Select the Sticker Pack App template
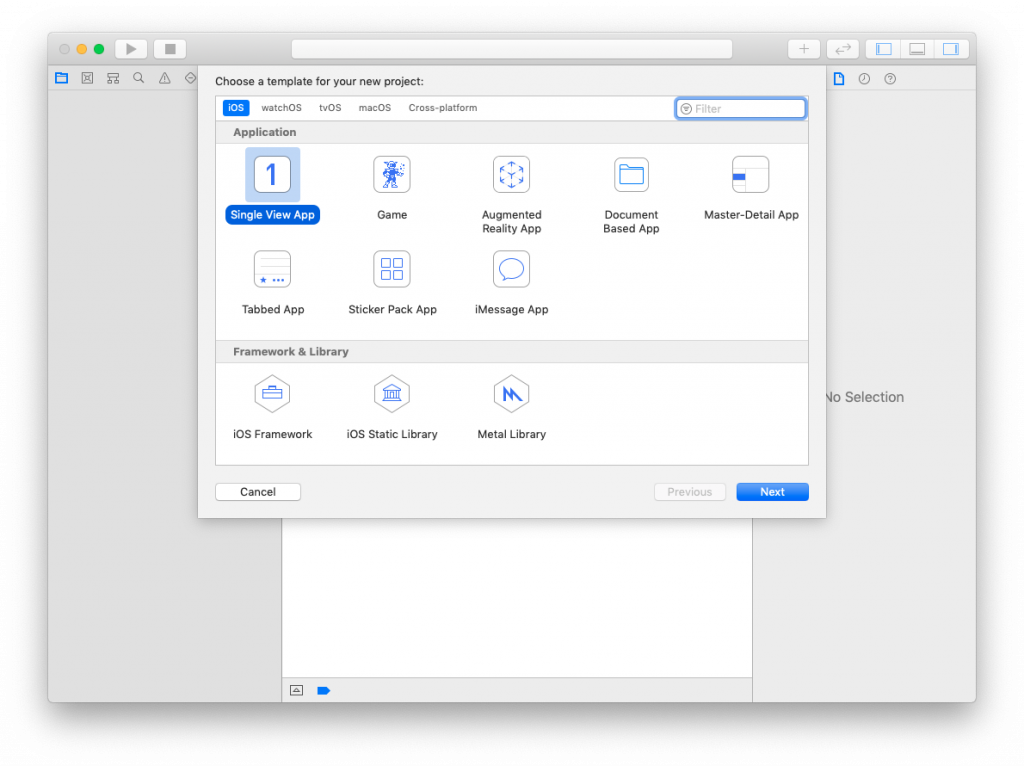 click(x=392, y=282)
